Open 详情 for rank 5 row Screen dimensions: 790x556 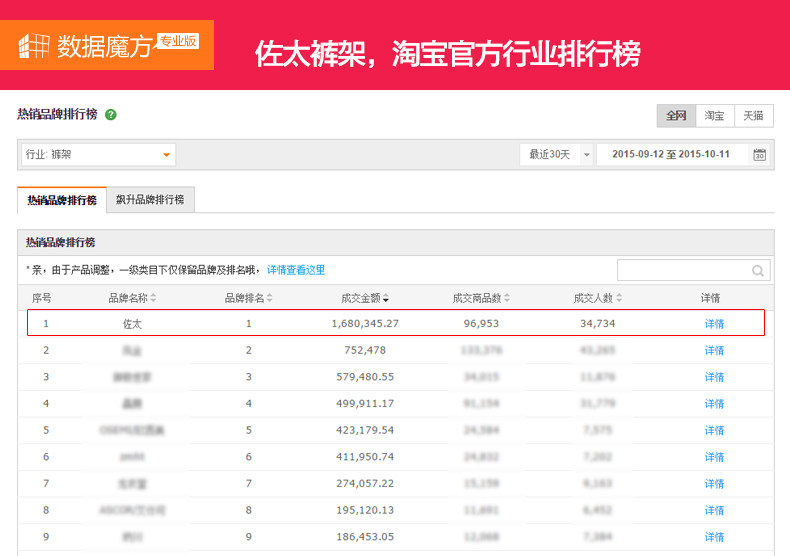(x=714, y=431)
